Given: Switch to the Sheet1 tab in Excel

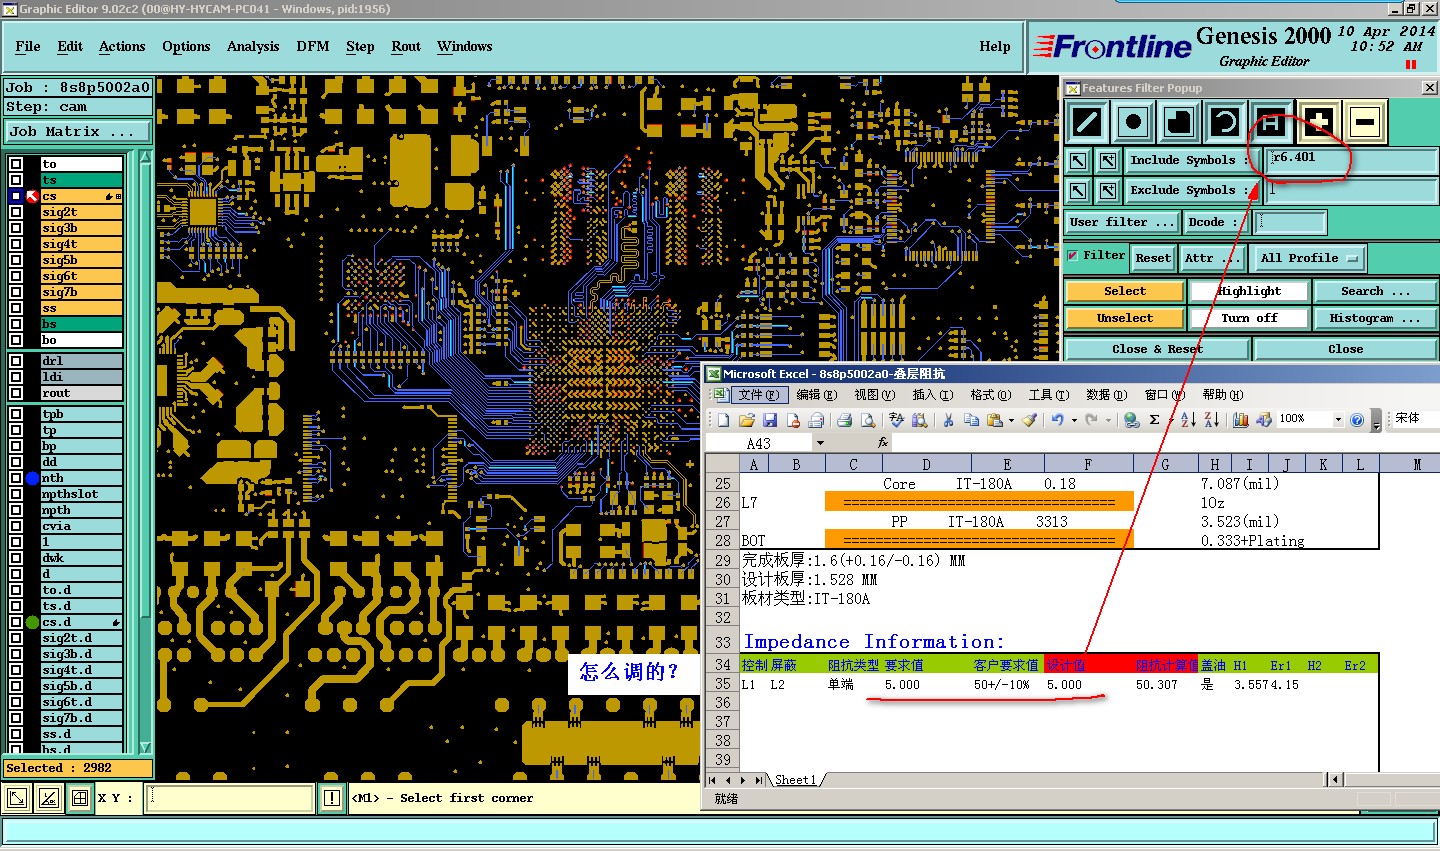Looking at the screenshot, I should click(795, 780).
